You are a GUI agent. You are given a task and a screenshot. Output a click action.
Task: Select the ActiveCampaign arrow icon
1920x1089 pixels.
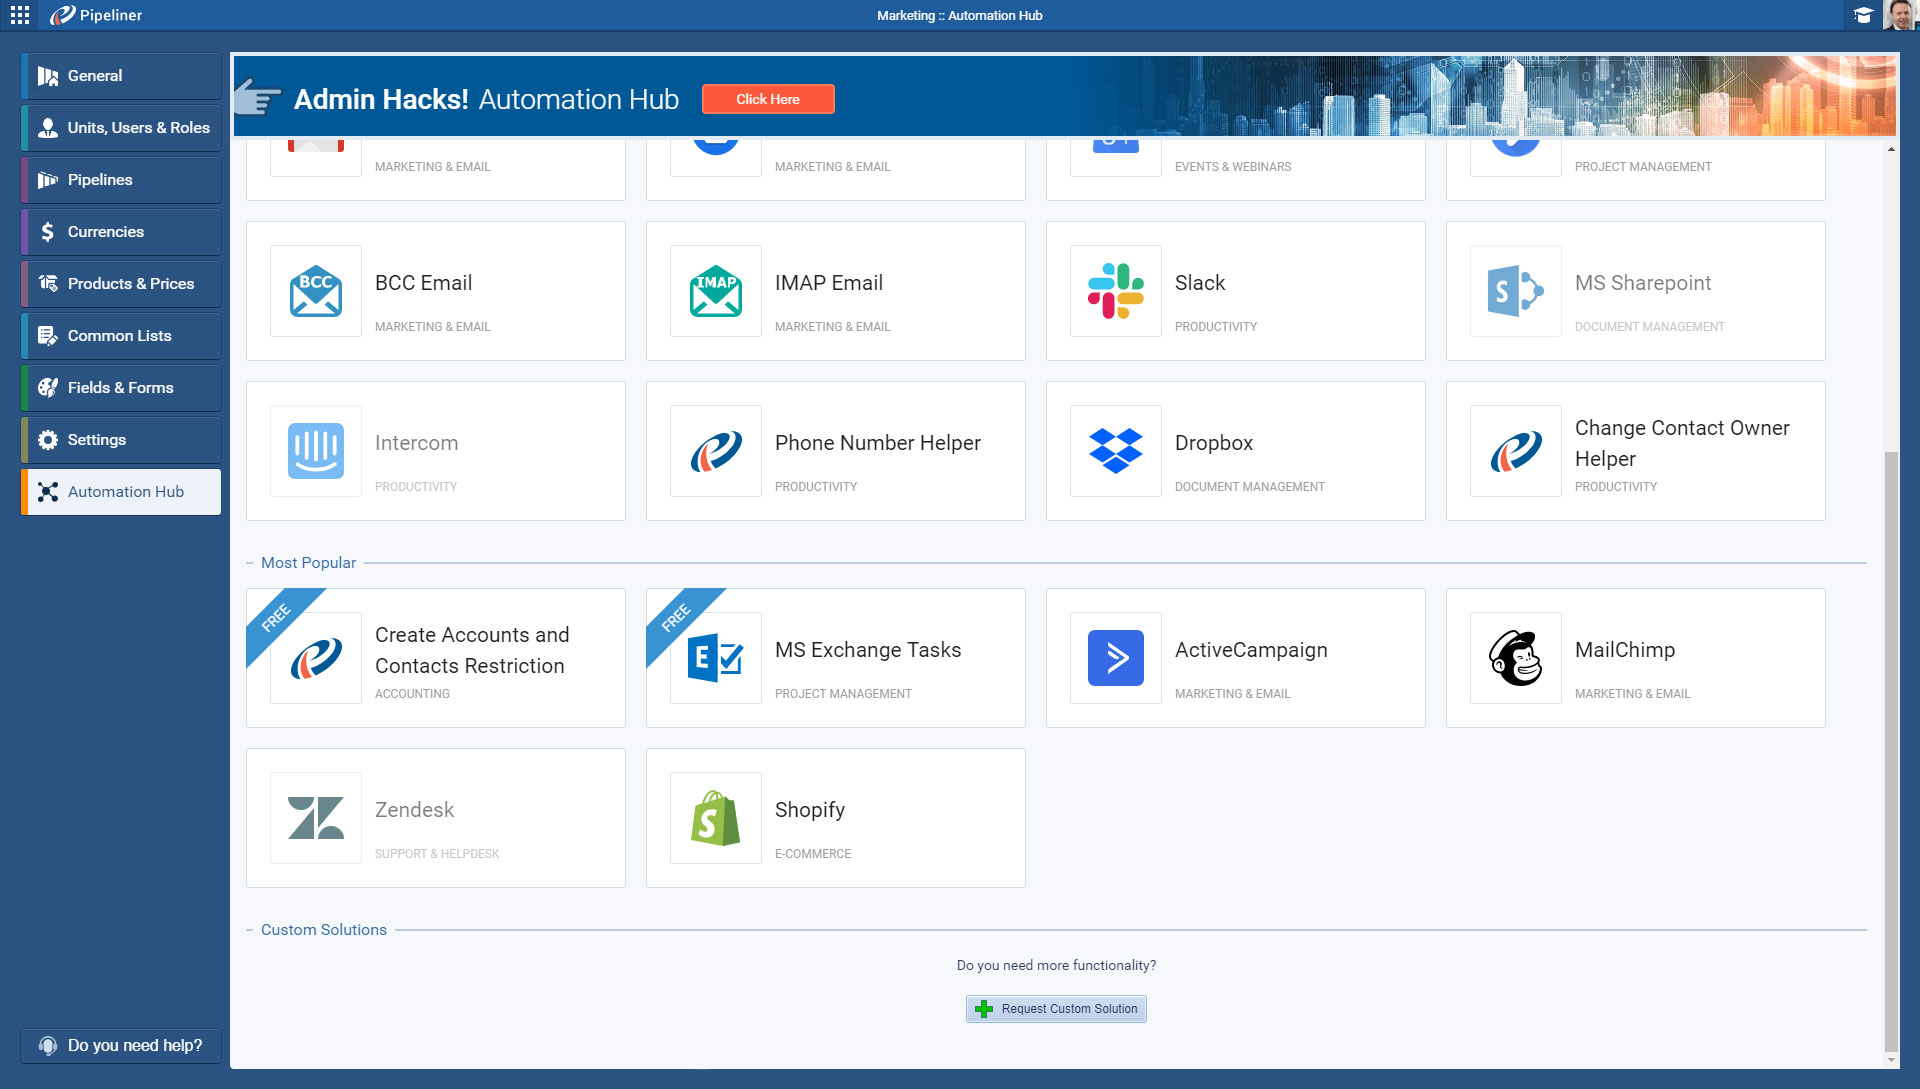click(x=1115, y=658)
